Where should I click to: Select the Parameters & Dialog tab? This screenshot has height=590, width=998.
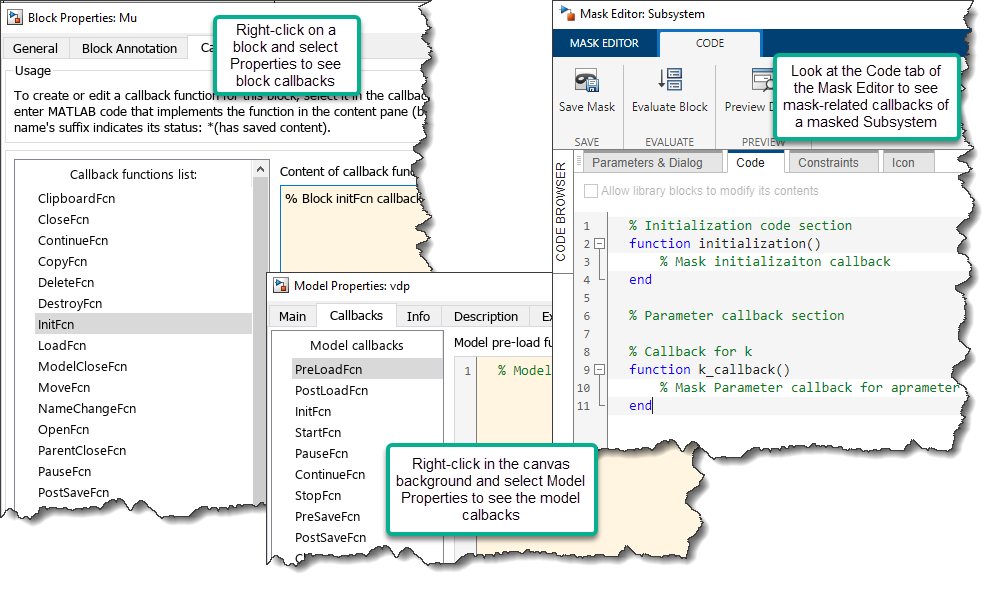coord(647,163)
